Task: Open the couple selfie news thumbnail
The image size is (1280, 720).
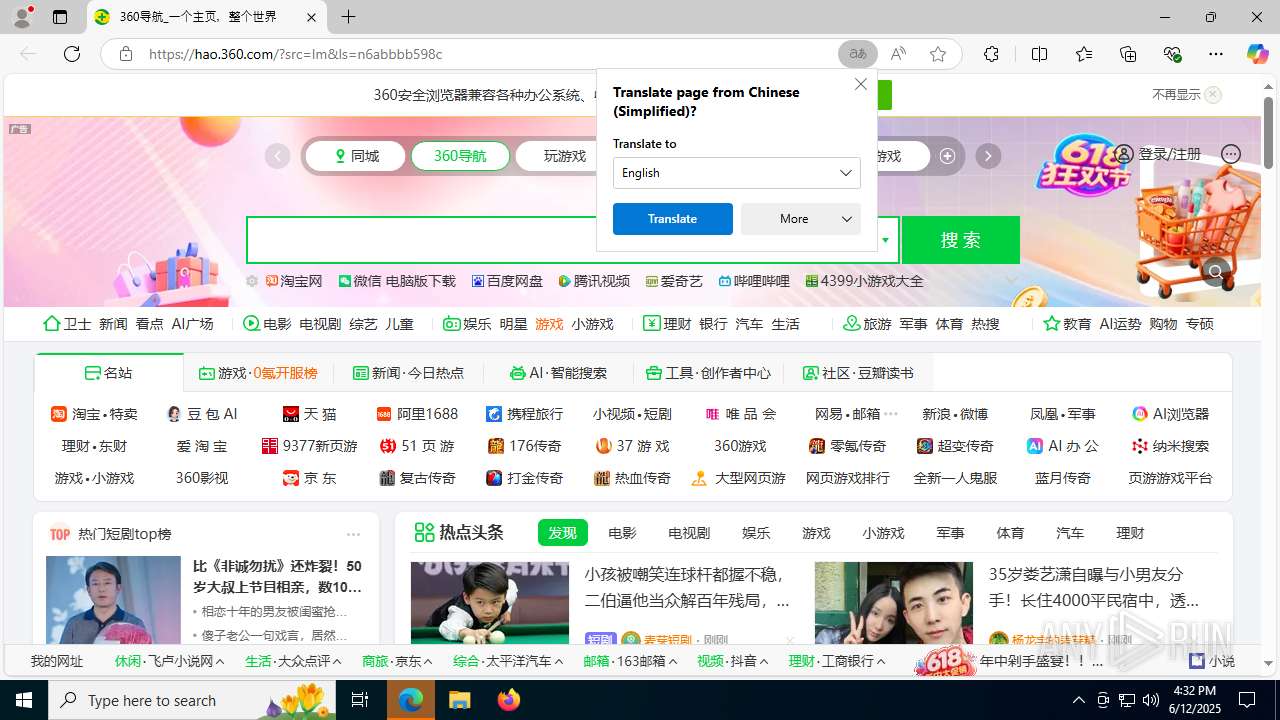Action: pyautogui.click(x=894, y=603)
